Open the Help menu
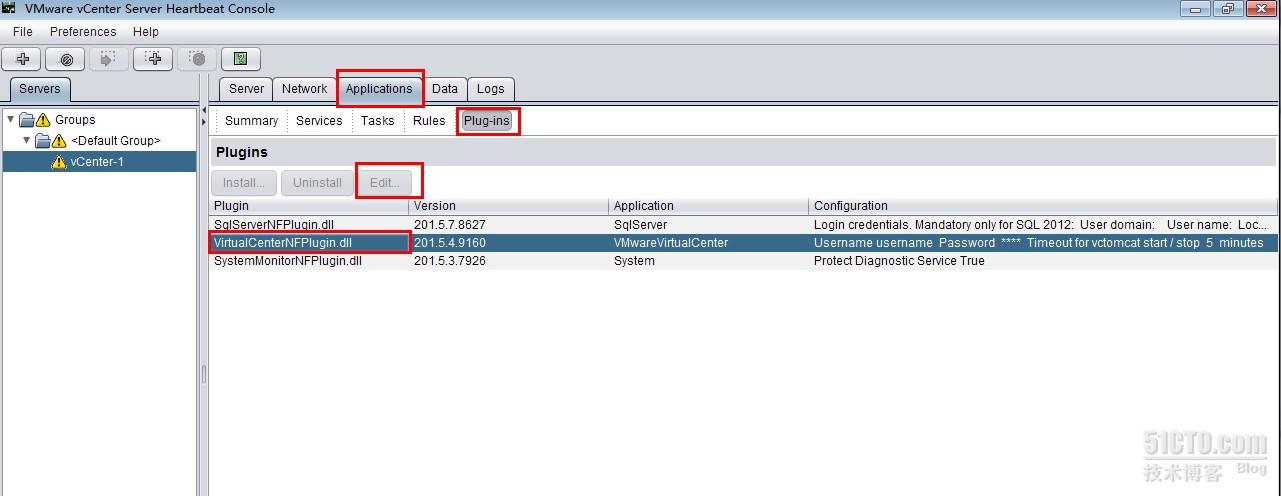 [146, 32]
